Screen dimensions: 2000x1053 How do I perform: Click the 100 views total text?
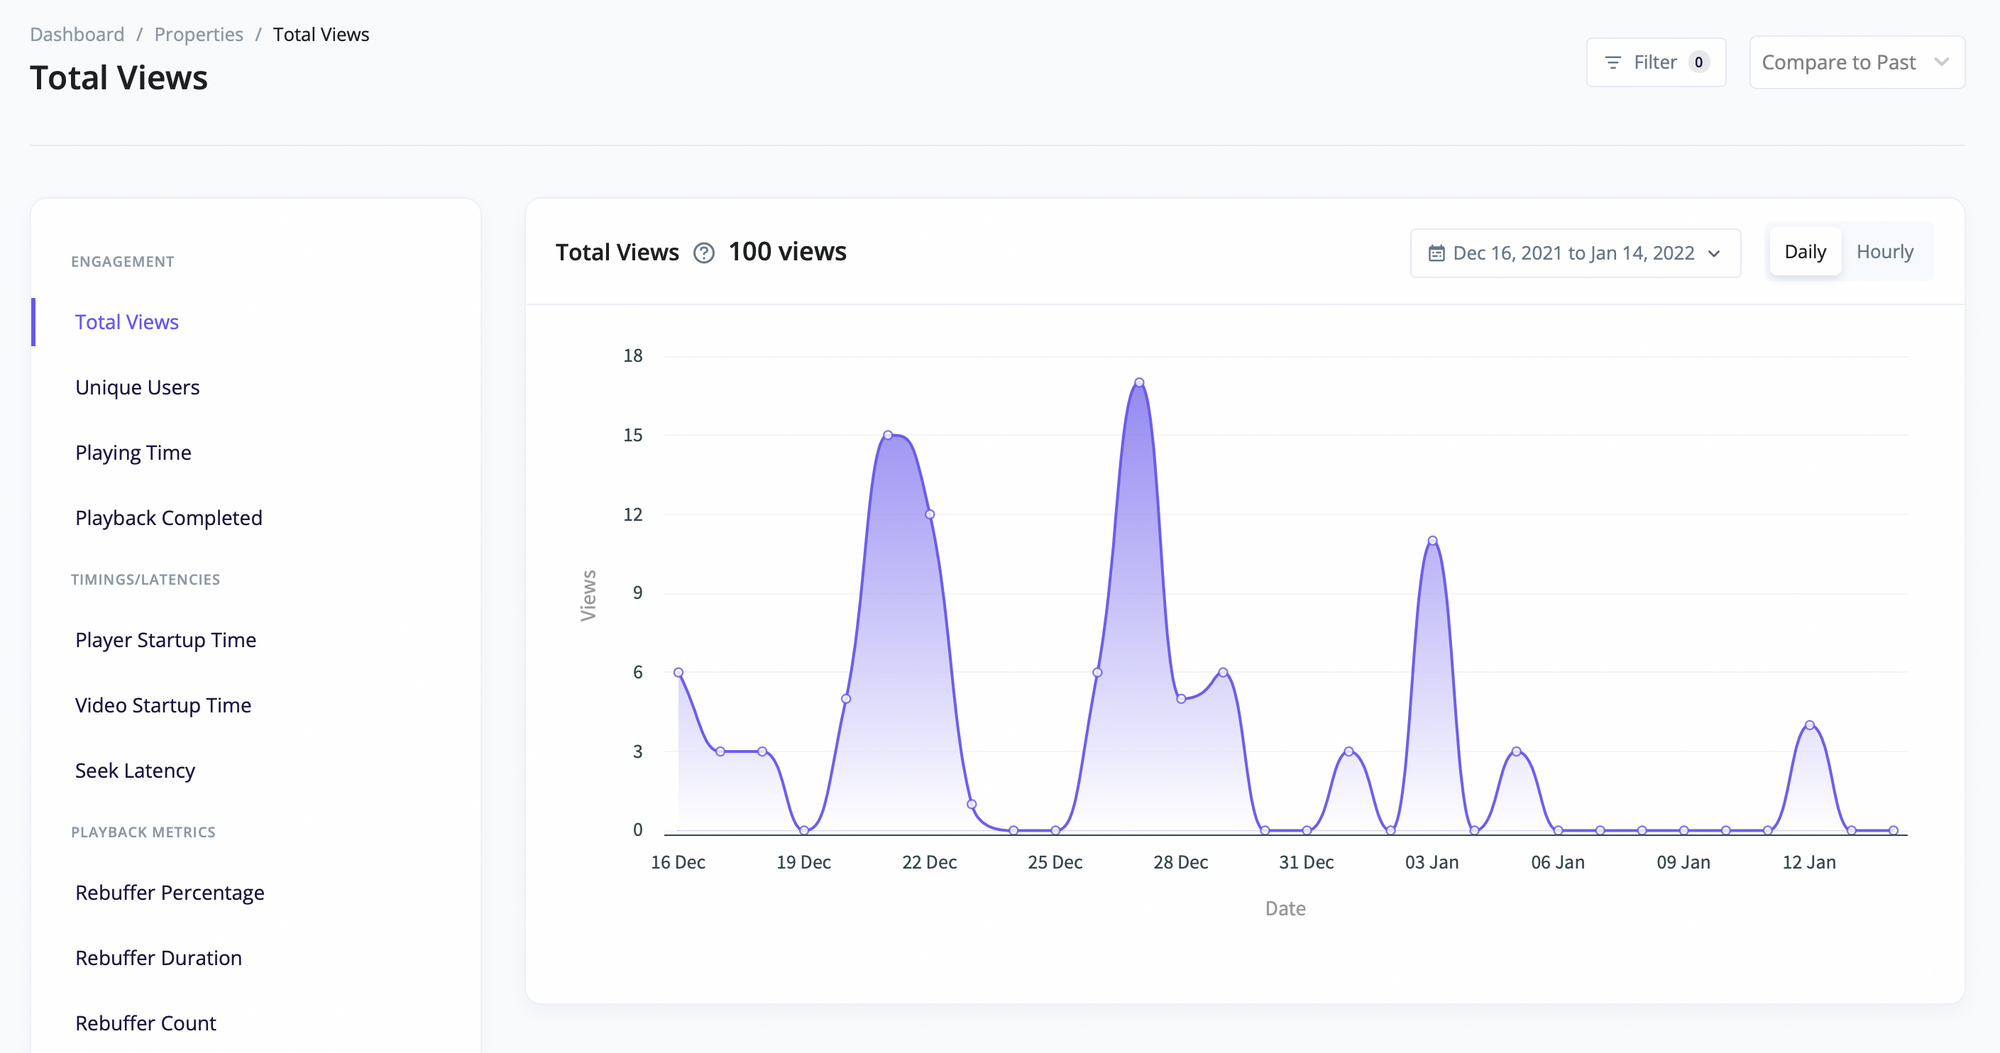pyautogui.click(x=787, y=252)
